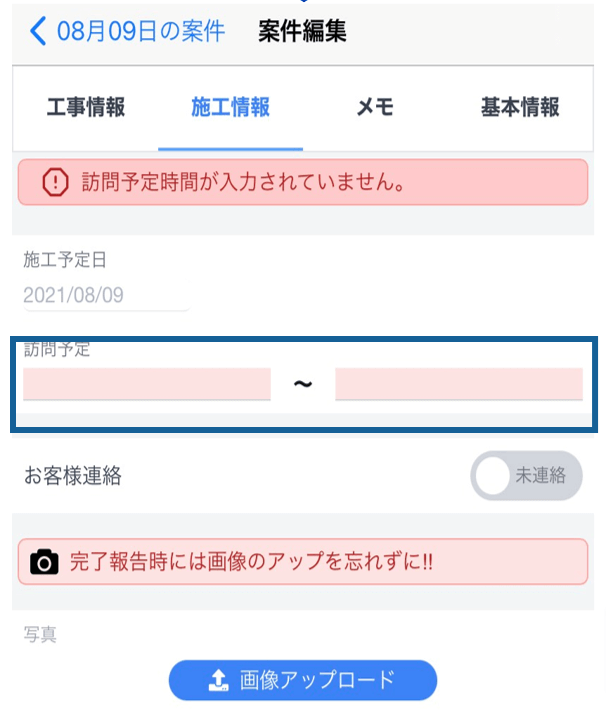Tap the back chevron arrow
Image resolution: width=606 pixels, height=716 pixels.
[x=38, y=31]
